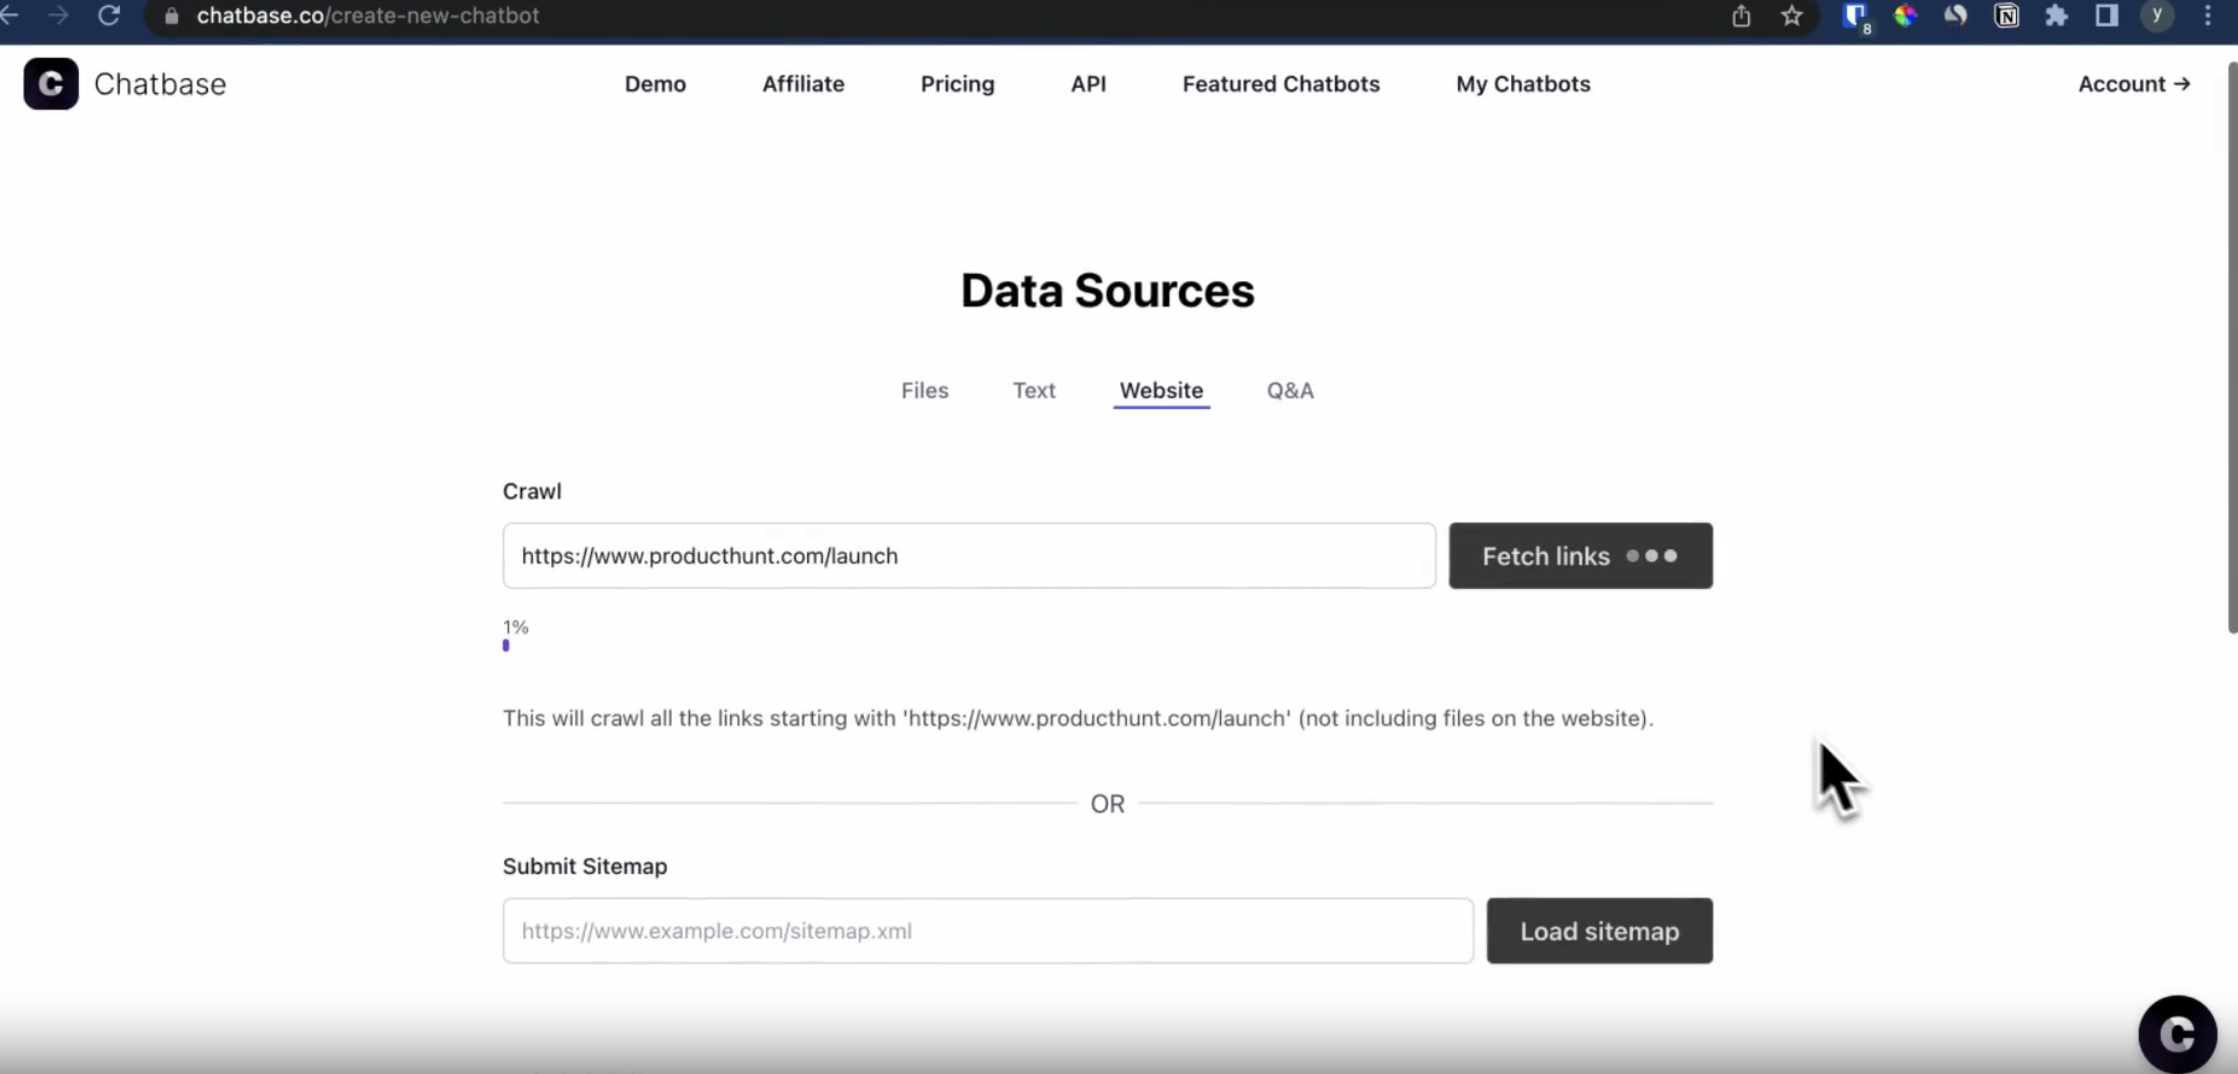
Task: Open the Notion web clipper extension
Action: coord(2006,16)
